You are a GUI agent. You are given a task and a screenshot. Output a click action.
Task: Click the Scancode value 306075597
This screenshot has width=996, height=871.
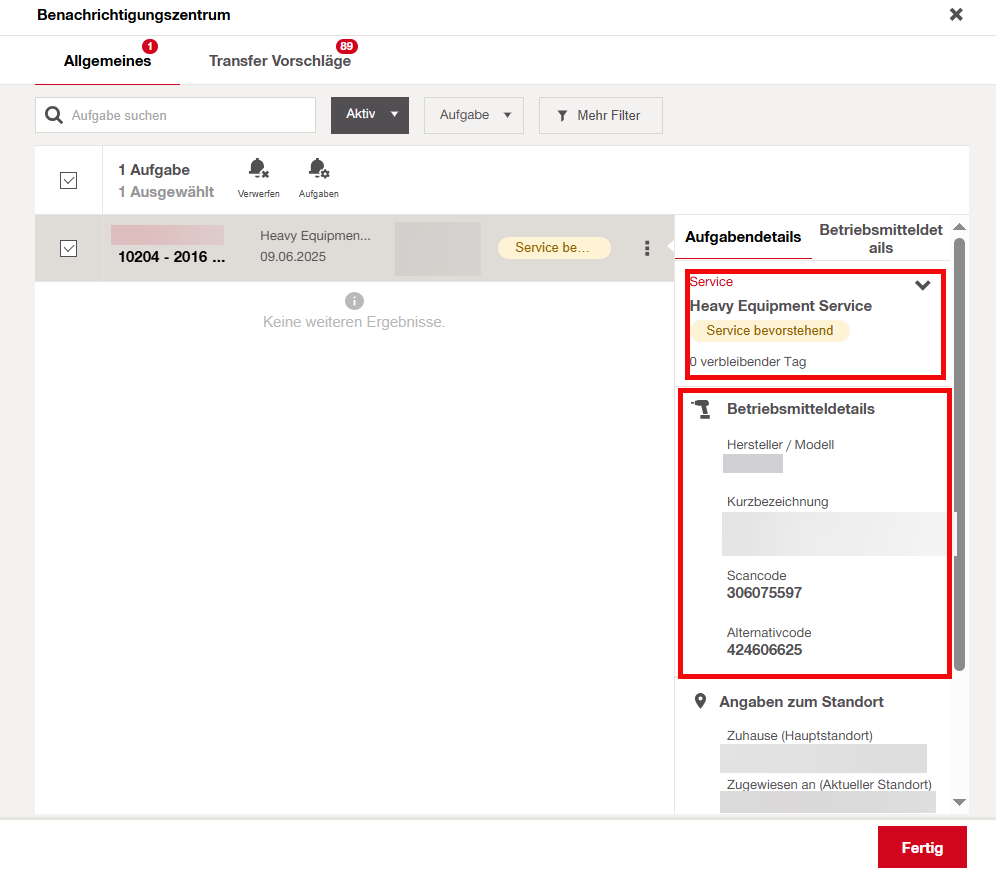(x=764, y=593)
